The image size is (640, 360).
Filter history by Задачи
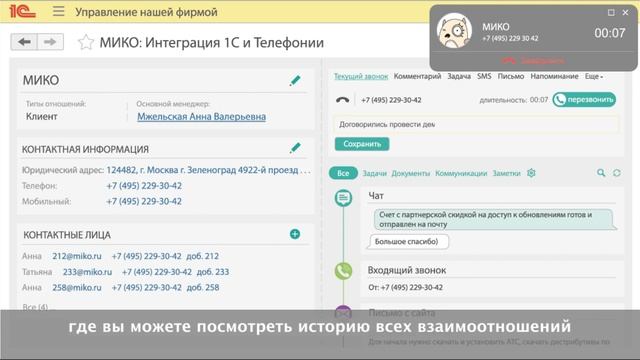[x=374, y=173]
